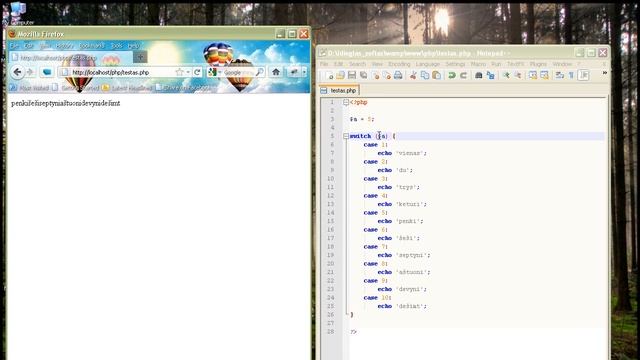Undo with the green arrow icon
The height and width of the screenshot is (360, 640).
(x=451, y=75)
